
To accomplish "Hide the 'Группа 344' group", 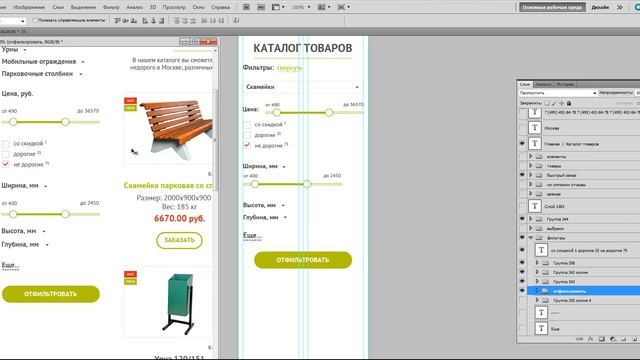I will coord(522,219).
